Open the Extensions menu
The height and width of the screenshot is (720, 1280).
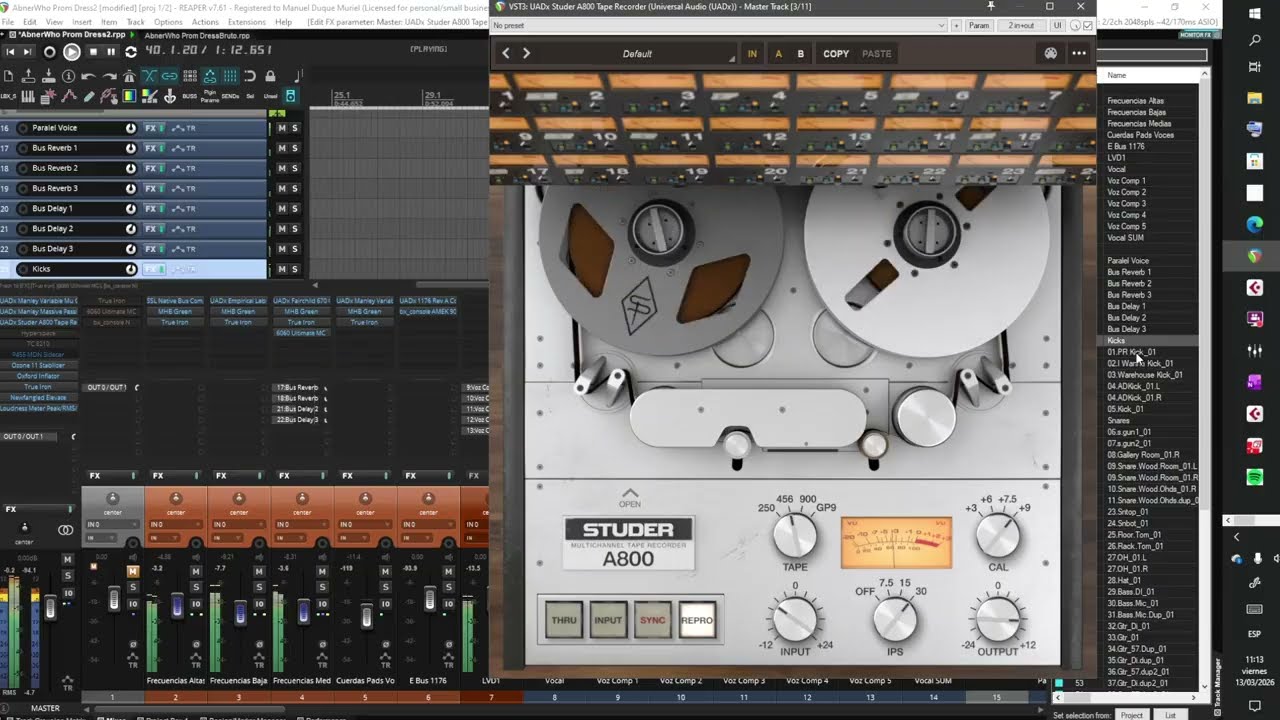click(247, 22)
